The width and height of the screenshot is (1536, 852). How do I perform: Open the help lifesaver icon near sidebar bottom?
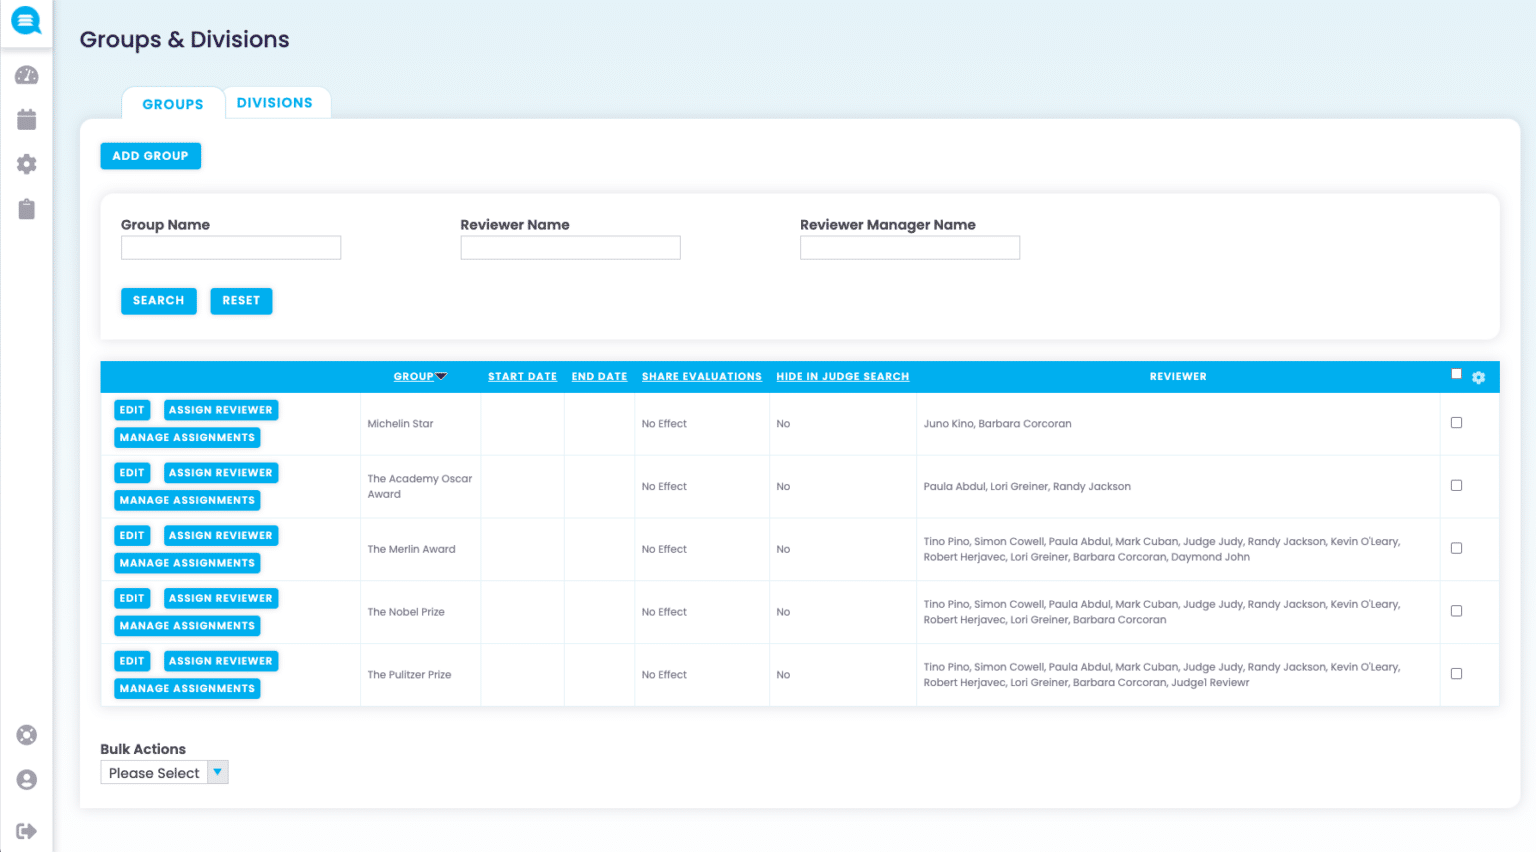pos(26,735)
